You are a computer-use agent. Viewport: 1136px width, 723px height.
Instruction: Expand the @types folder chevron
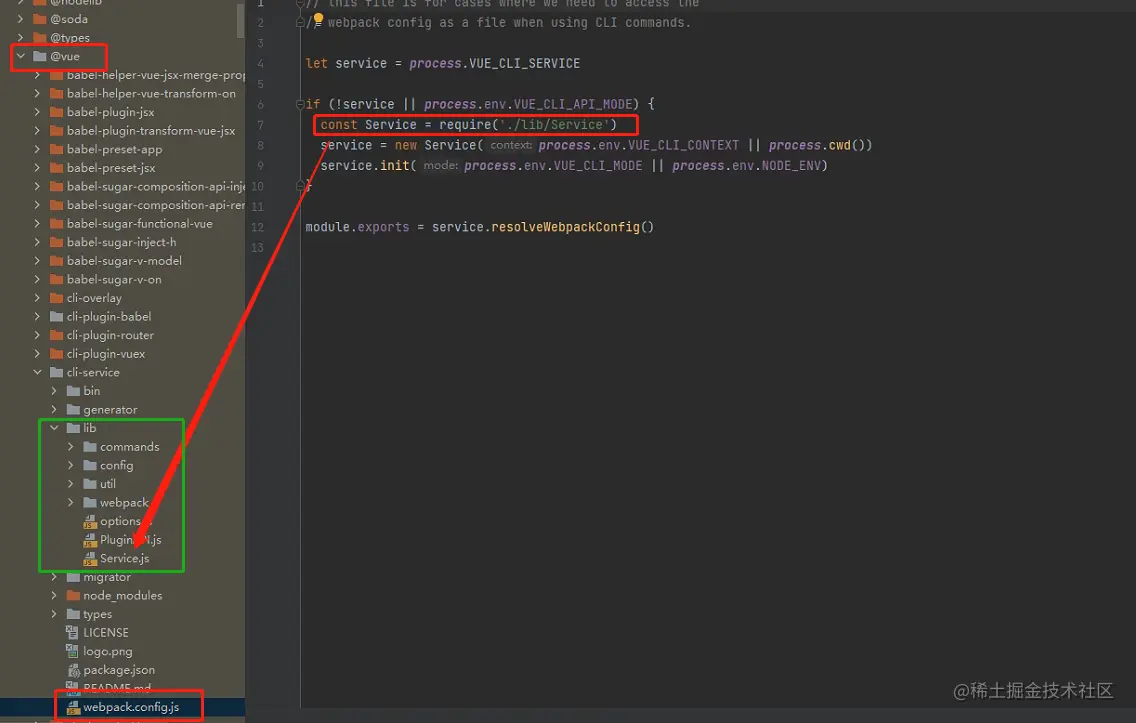tap(21, 38)
